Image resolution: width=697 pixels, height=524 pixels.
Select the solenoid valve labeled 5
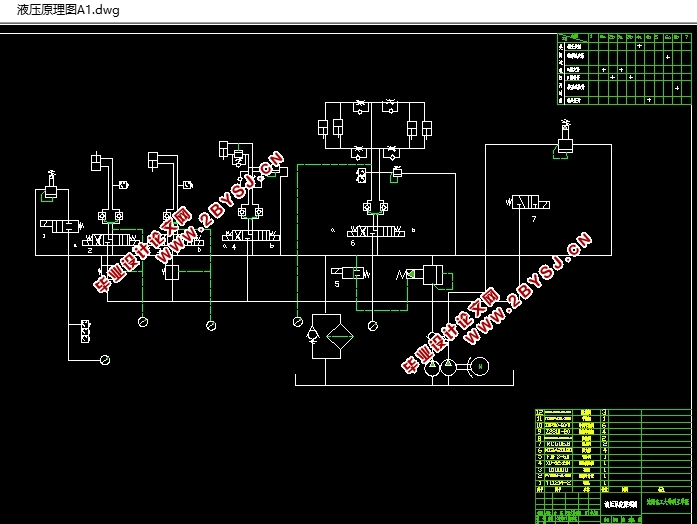coord(351,273)
